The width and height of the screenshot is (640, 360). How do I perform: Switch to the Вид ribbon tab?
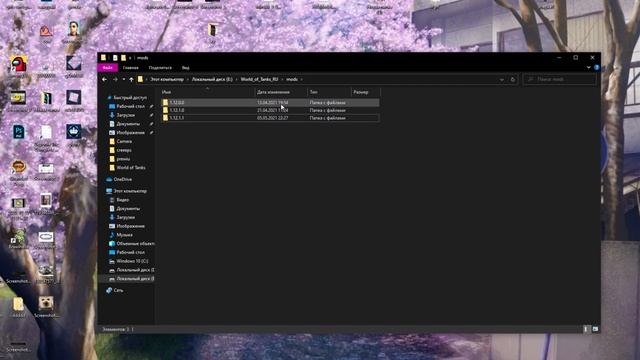(185, 67)
